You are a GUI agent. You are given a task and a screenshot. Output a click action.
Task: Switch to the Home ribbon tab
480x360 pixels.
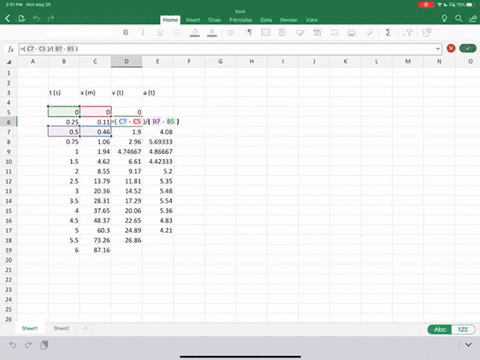[x=170, y=20]
